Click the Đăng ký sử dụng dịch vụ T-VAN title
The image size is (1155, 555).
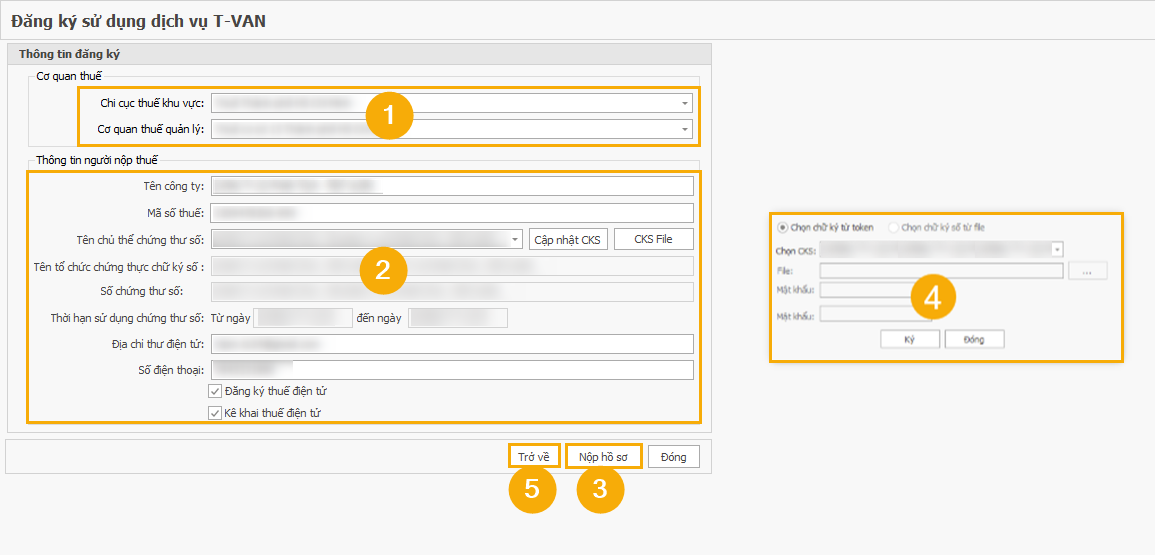138,21
